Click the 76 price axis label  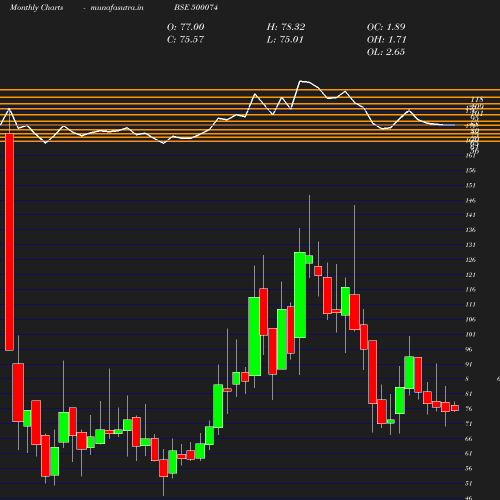[469, 409]
